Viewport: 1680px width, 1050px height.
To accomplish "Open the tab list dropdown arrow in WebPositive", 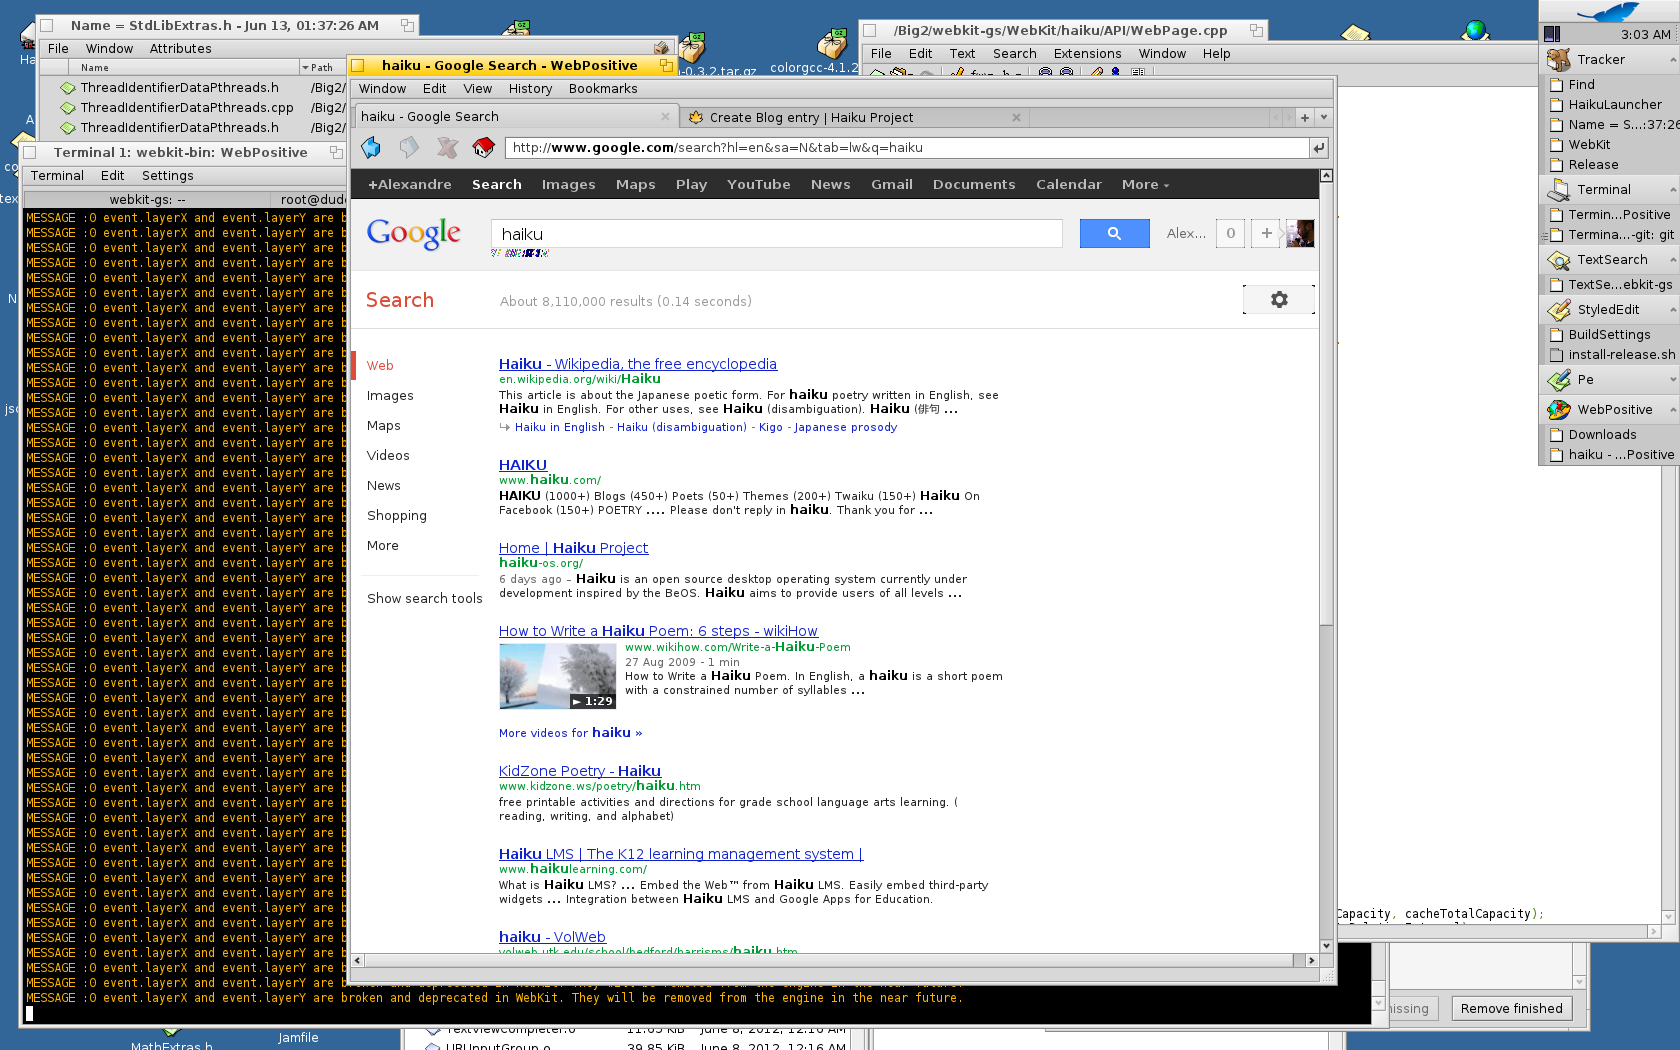I will pyautogui.click(x=1324, y=117).
